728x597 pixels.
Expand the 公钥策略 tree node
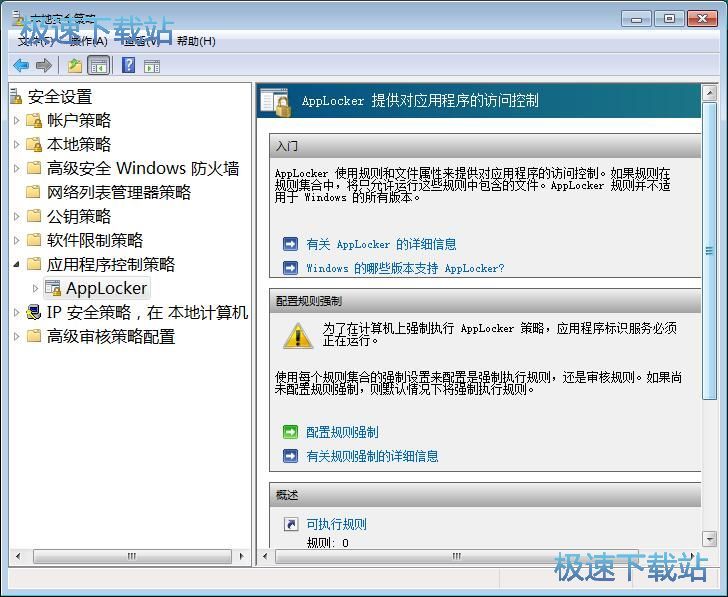[x=17, y=216]
